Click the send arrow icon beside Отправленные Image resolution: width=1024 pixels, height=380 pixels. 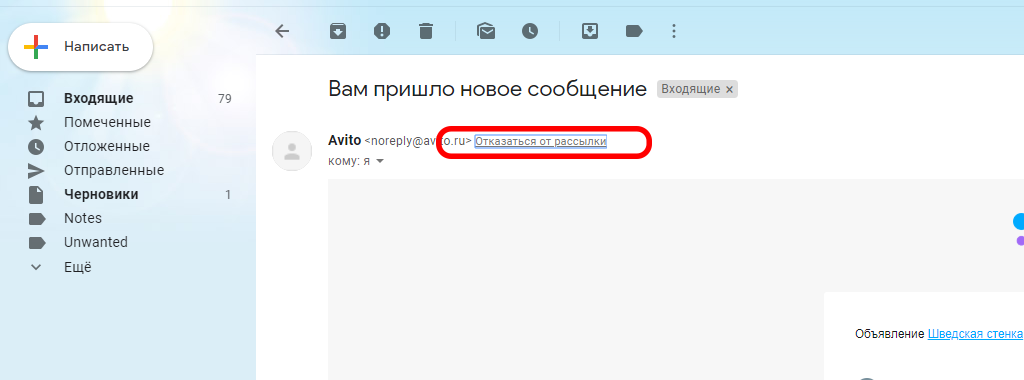[37, 170]
